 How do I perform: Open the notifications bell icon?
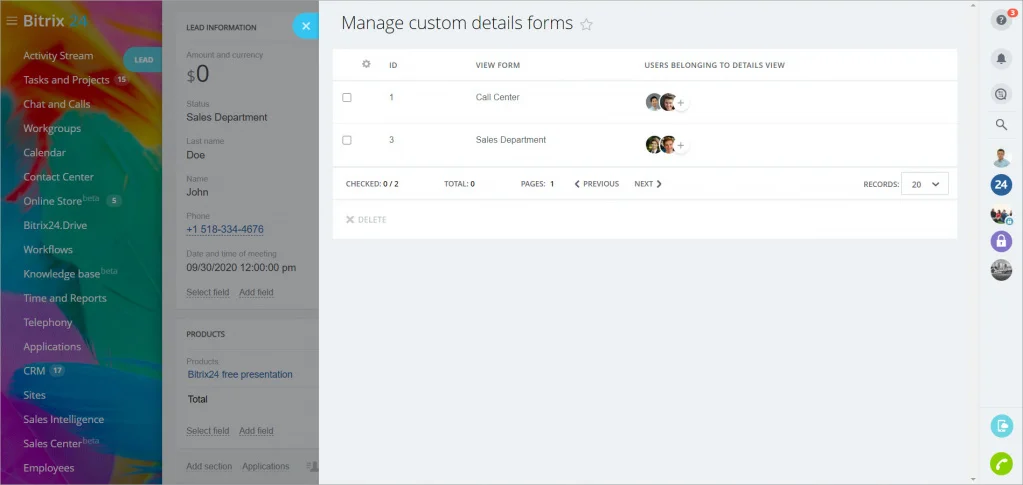[1001, 59]
